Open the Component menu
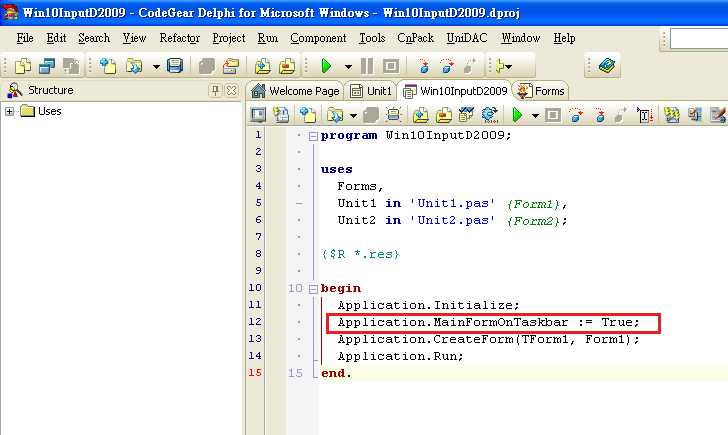 tap(318, 38)
